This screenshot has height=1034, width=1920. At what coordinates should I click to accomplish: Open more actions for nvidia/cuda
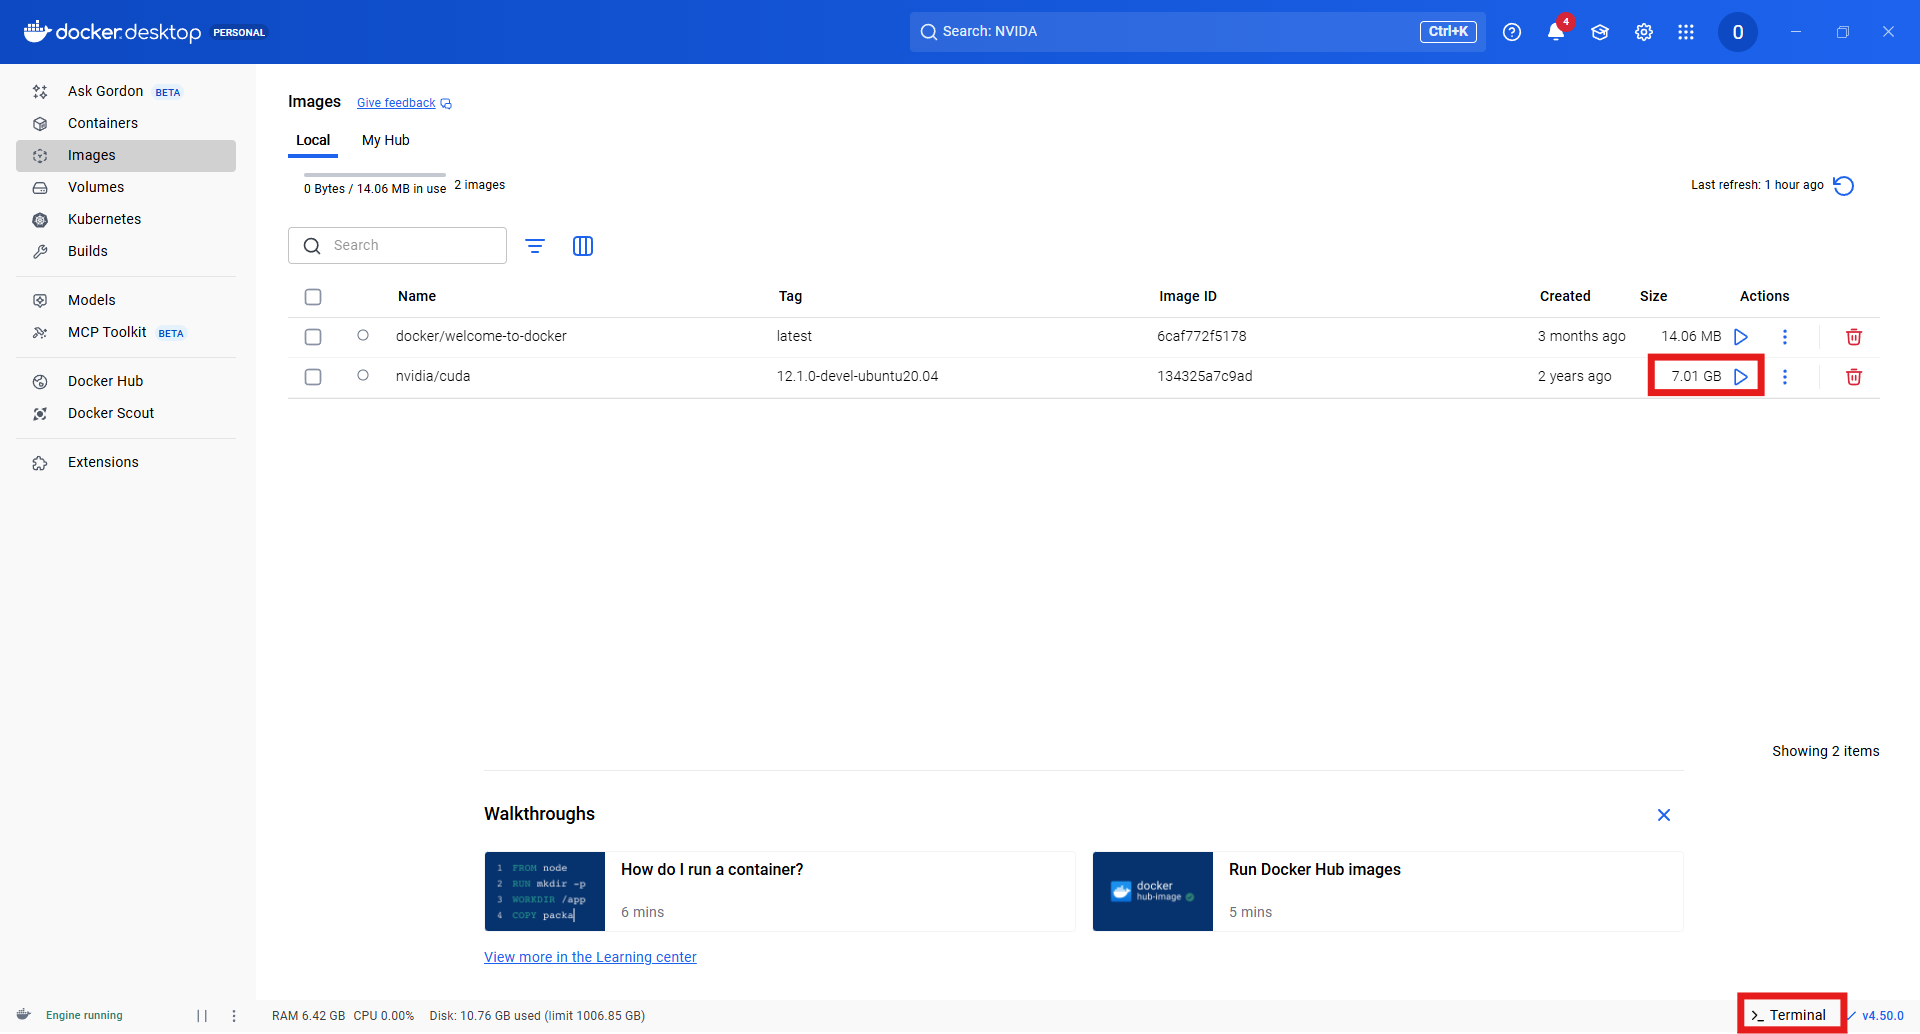point(1785,377)
